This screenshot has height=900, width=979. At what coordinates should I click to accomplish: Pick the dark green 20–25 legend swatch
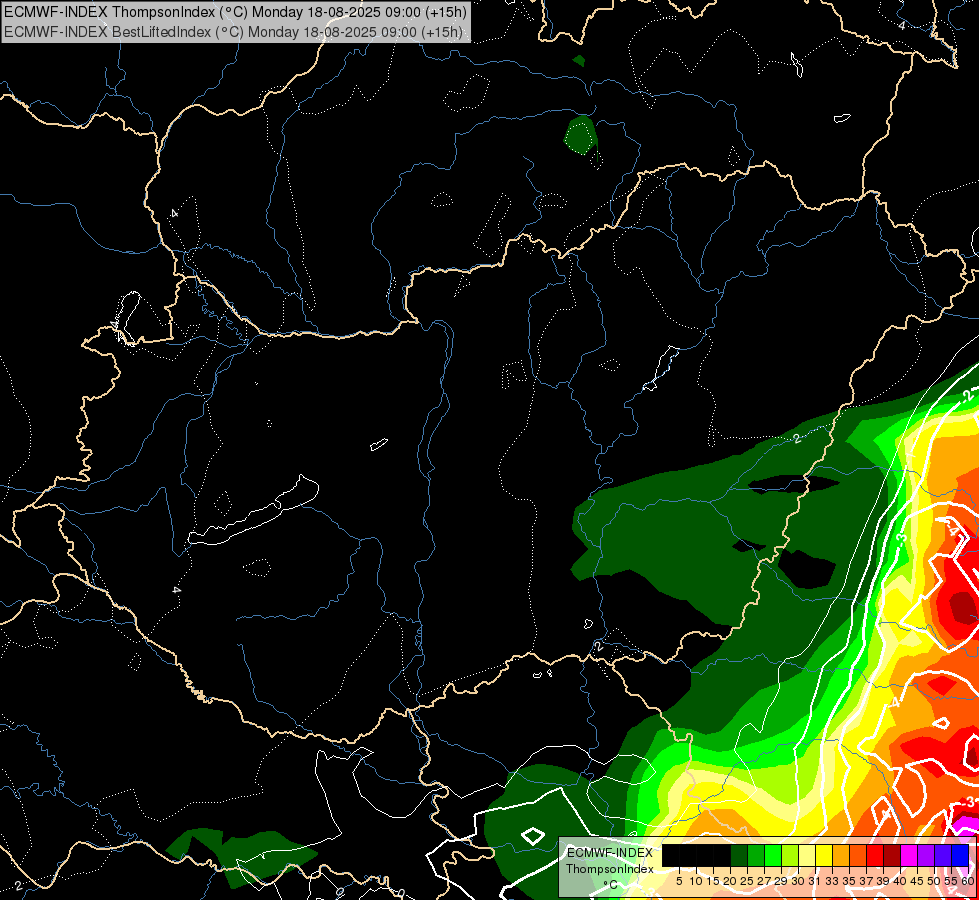pyautogui.click(x=739, y=855)
